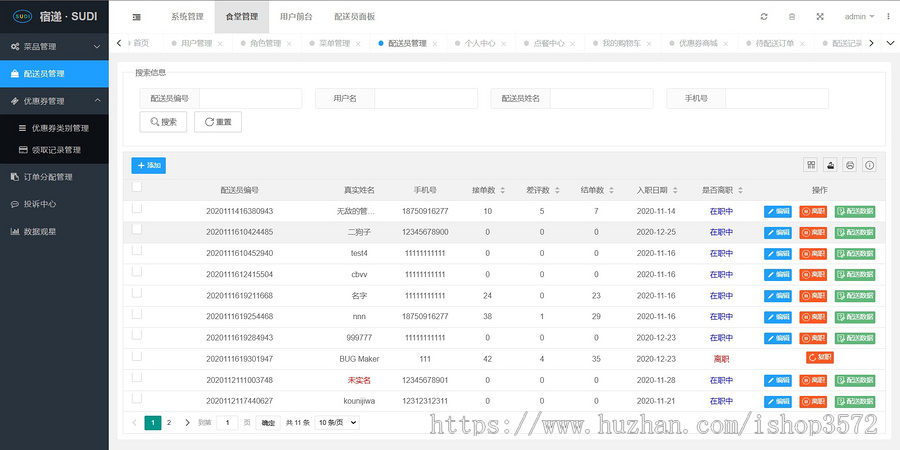Check the row for BUG Maker
900x450 pixels.
(x=137, y=356)
